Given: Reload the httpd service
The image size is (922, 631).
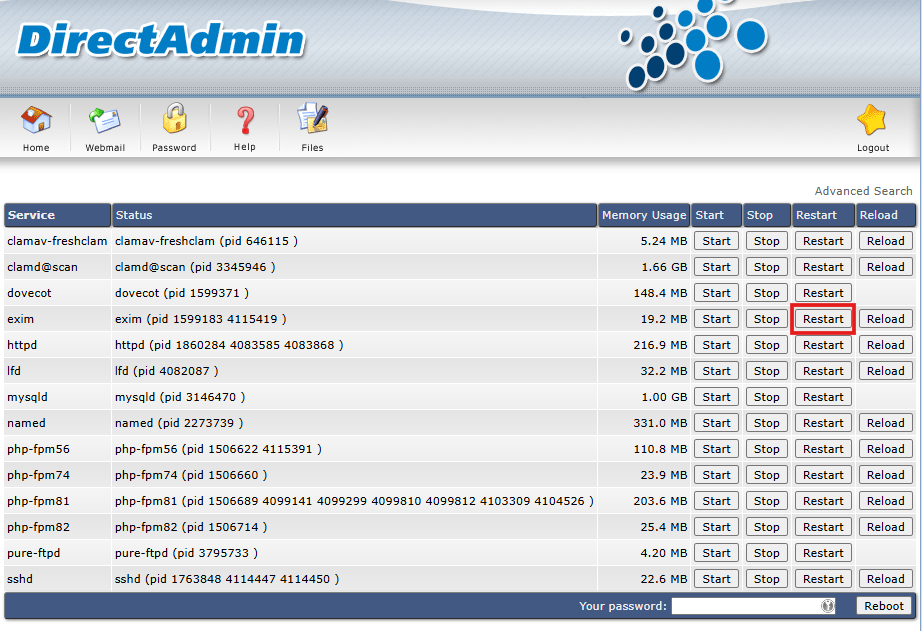Looking at the screenshot, I should pyautogui.click(x=886, y=345).
